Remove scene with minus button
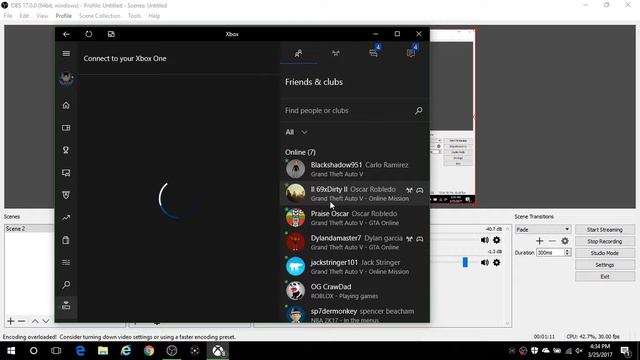The width and height of the screenshot is (640, 360). [22, 321]
